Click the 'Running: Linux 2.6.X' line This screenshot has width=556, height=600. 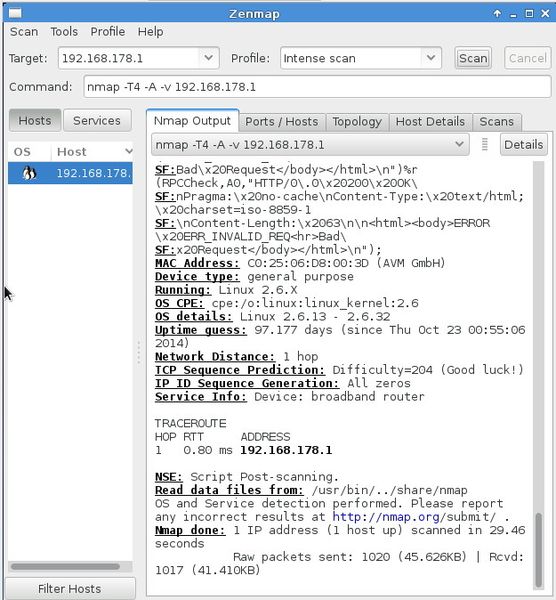(x=226, y=290)
